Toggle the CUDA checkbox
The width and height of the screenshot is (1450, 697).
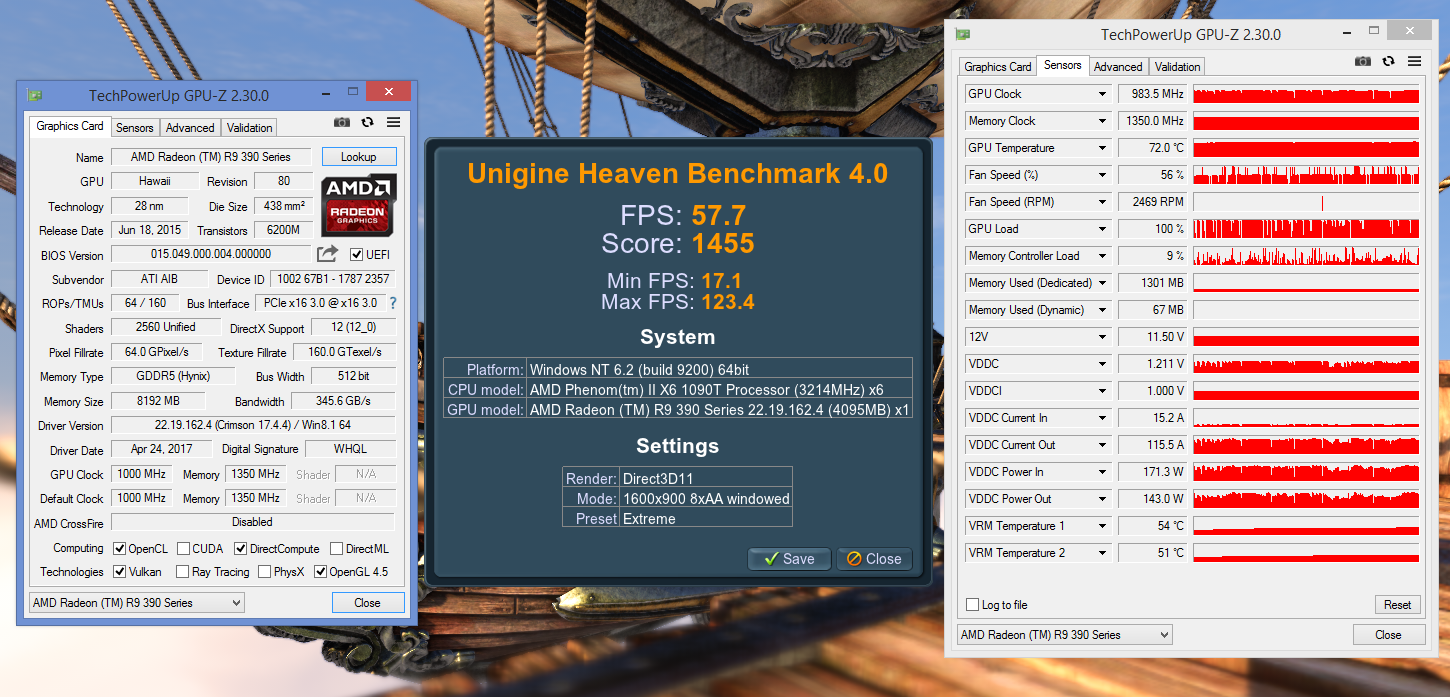184,549
